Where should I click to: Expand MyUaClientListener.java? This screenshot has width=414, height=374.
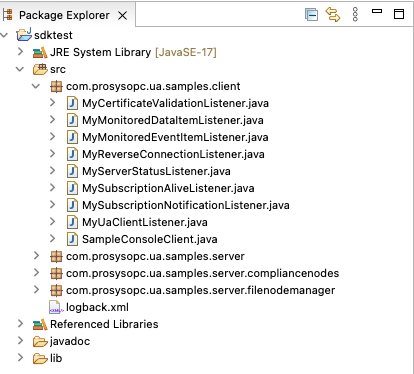tap(53, 222)
